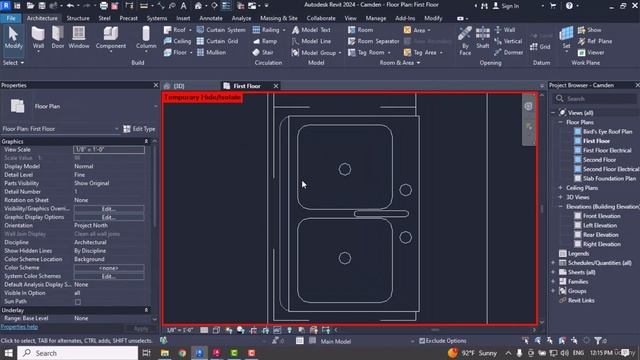Select the Mullion tool
This screenshot has width=640, height=360.
click(x=211, y=53)
